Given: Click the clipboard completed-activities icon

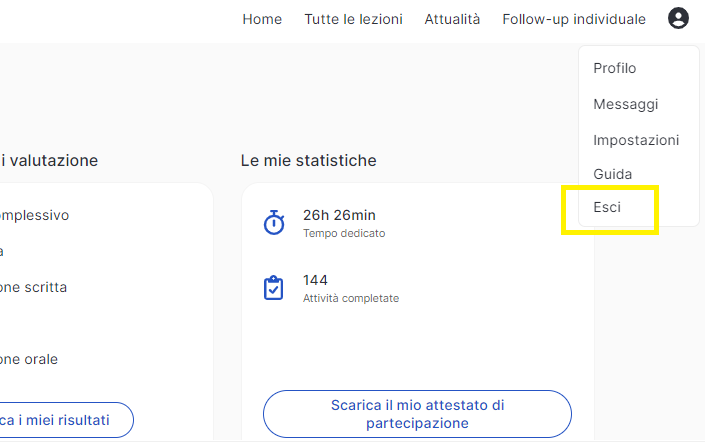Looking at the screenshot, I should pos(273,288).
